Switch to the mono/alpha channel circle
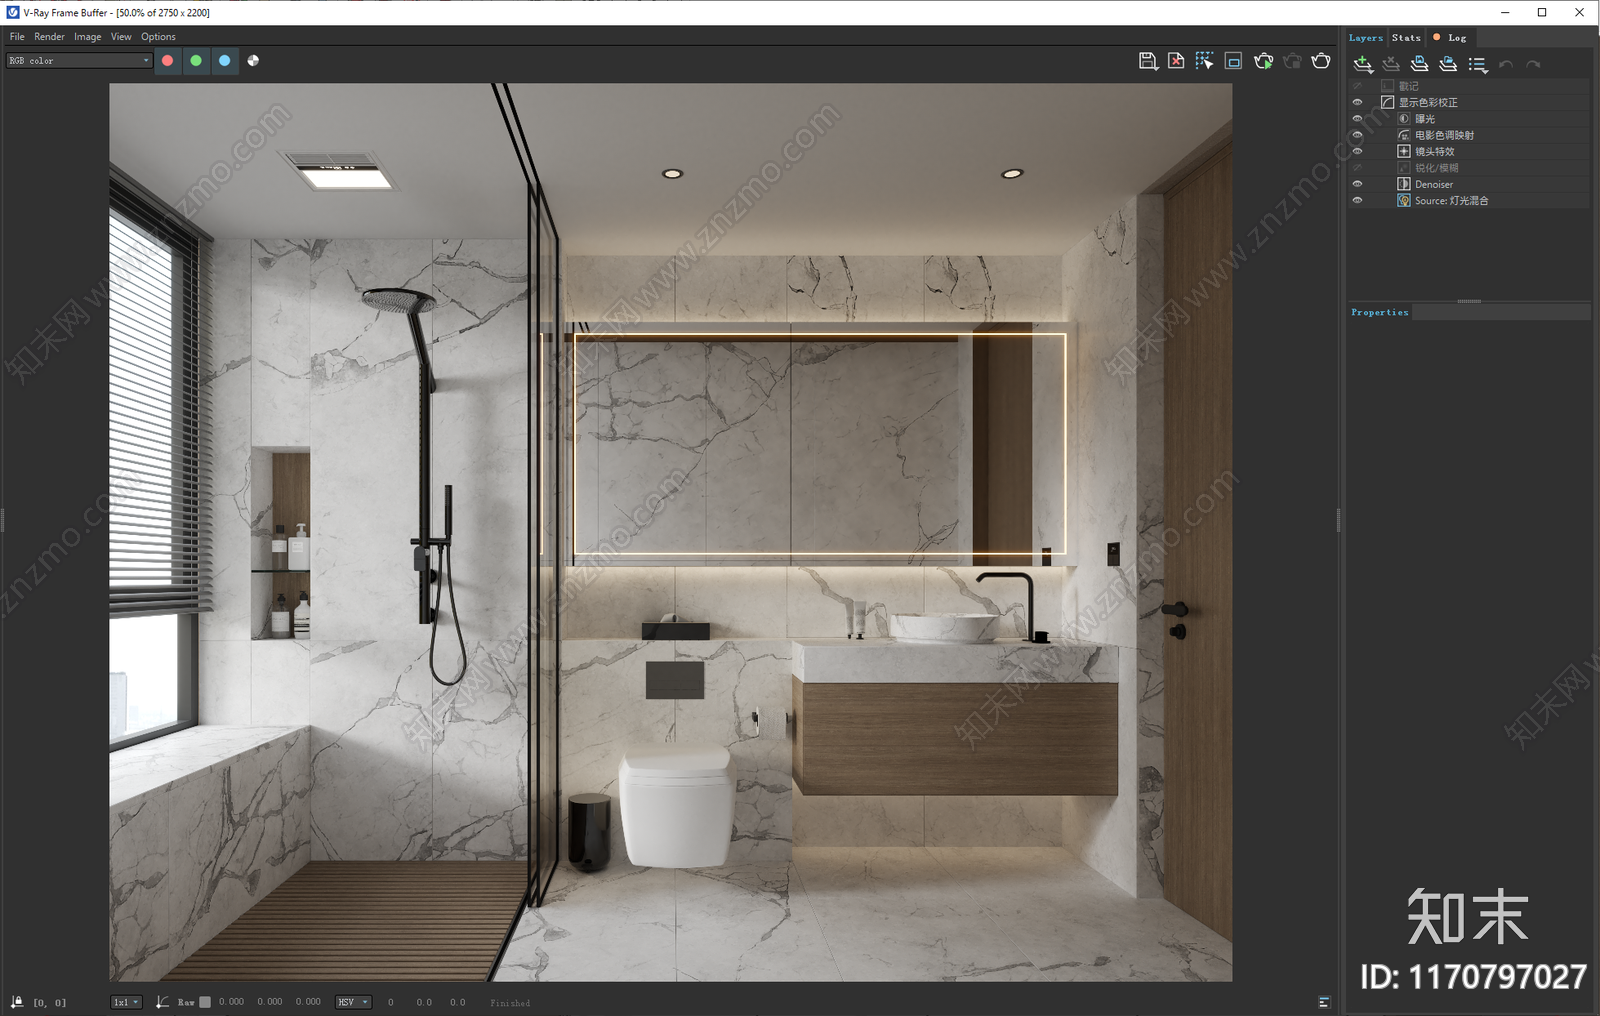 pyautogui.click(x=253, y=61)
